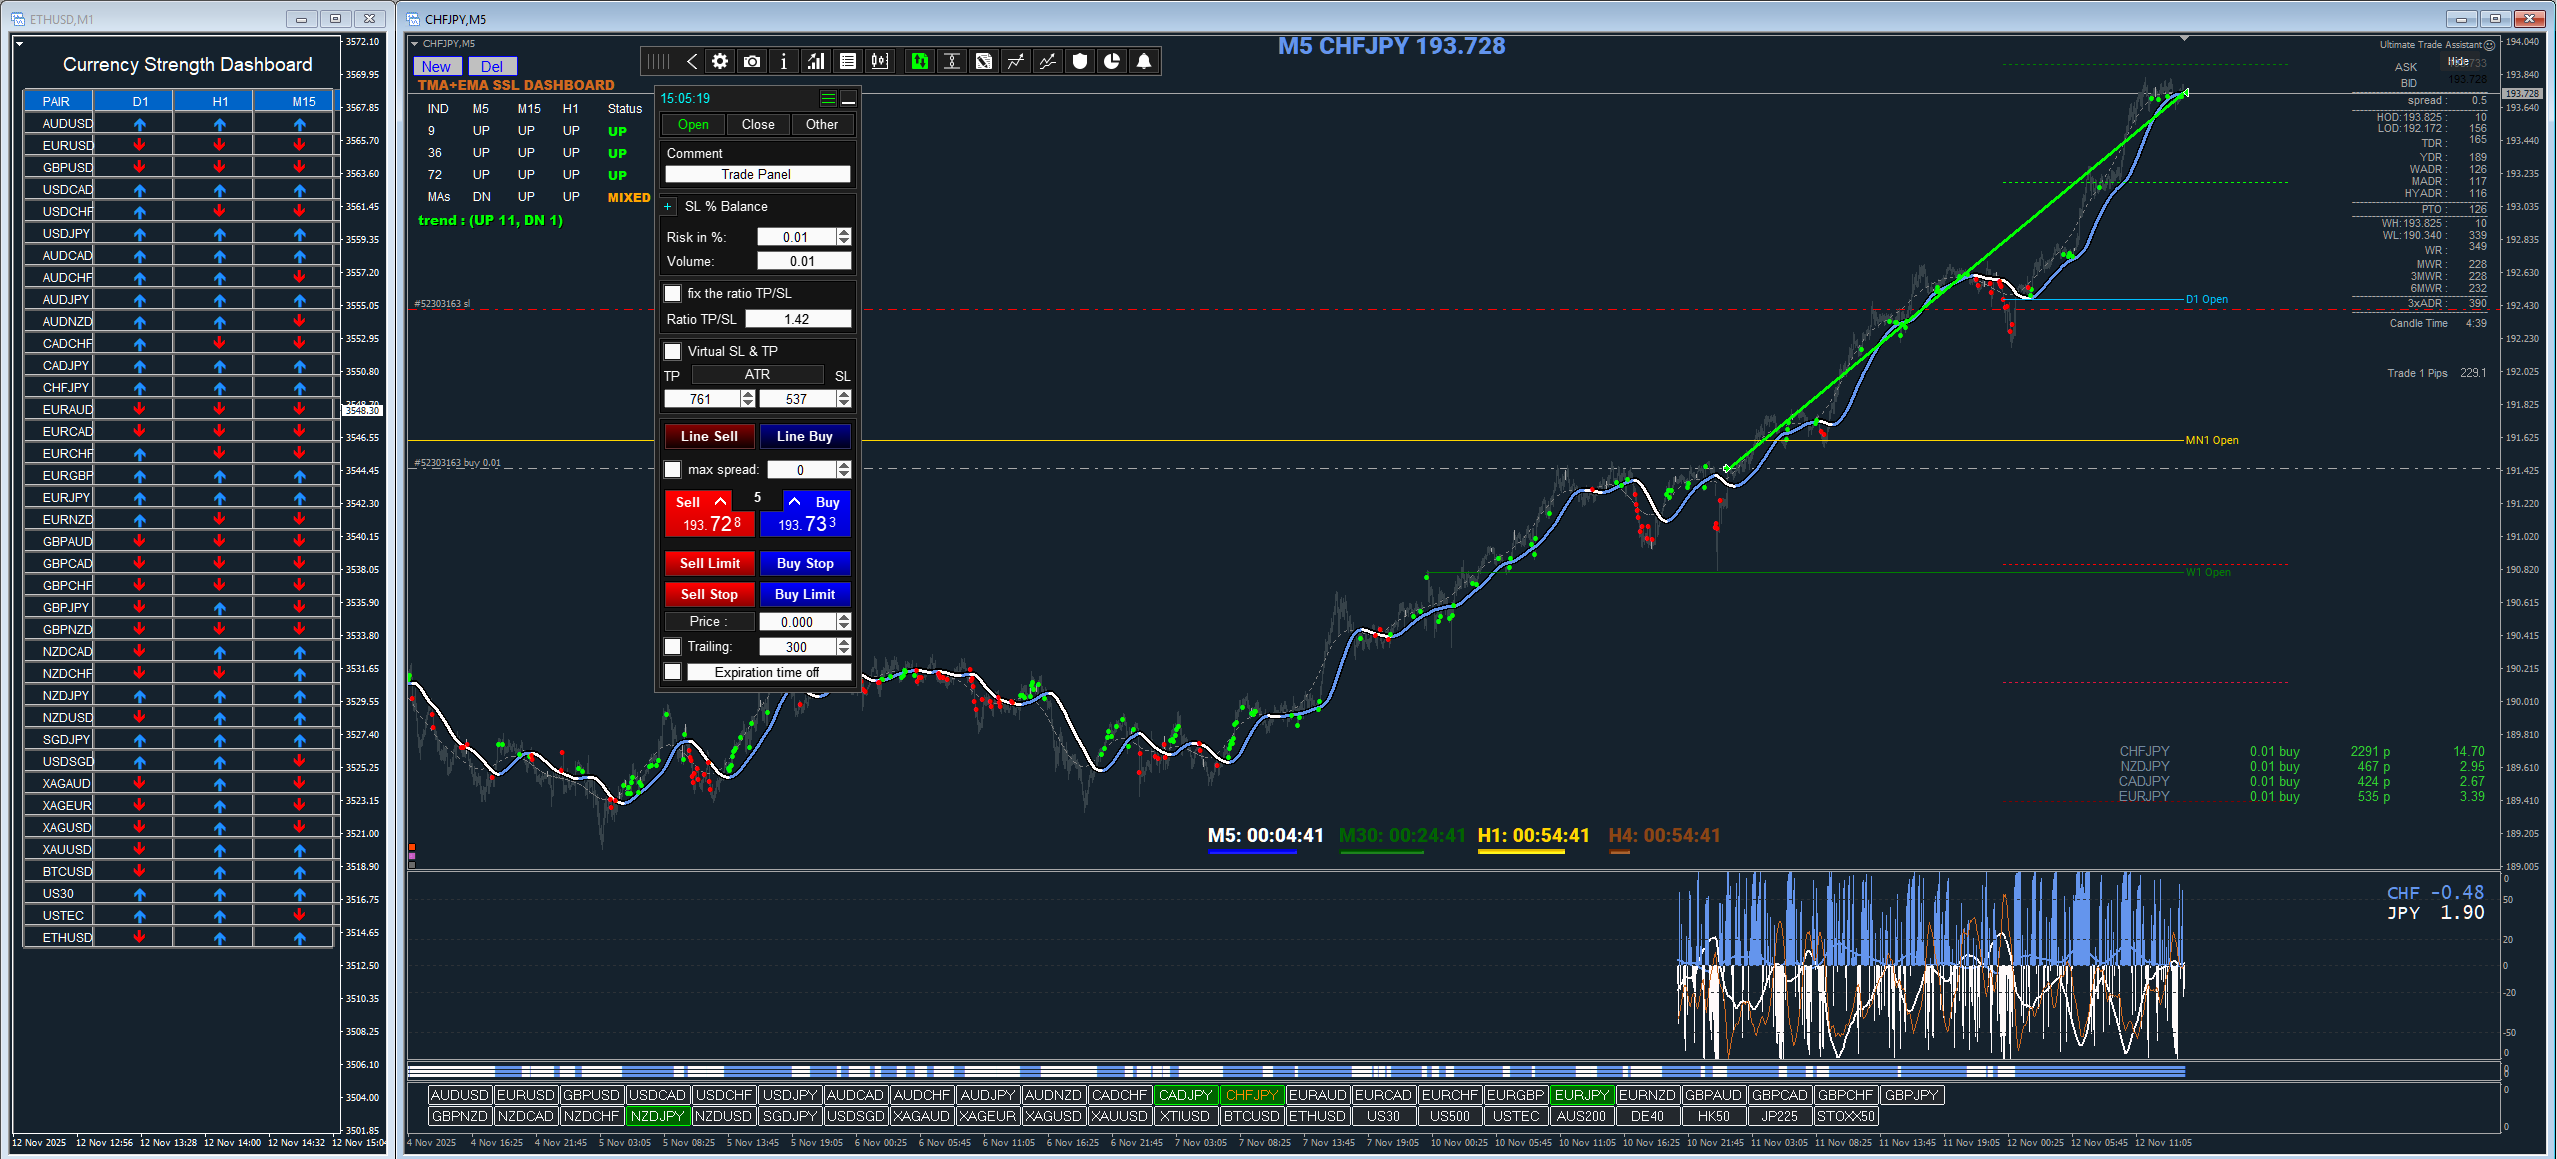
Task: Switch to the Close tab in trade panel
Action: [758, 125]
